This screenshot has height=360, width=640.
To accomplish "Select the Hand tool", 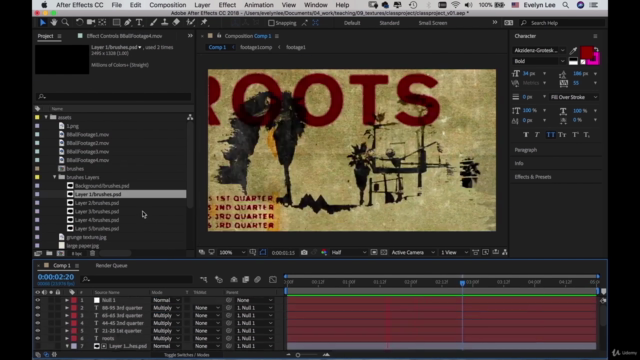I will pyautogui.click(x=53, y=23).
